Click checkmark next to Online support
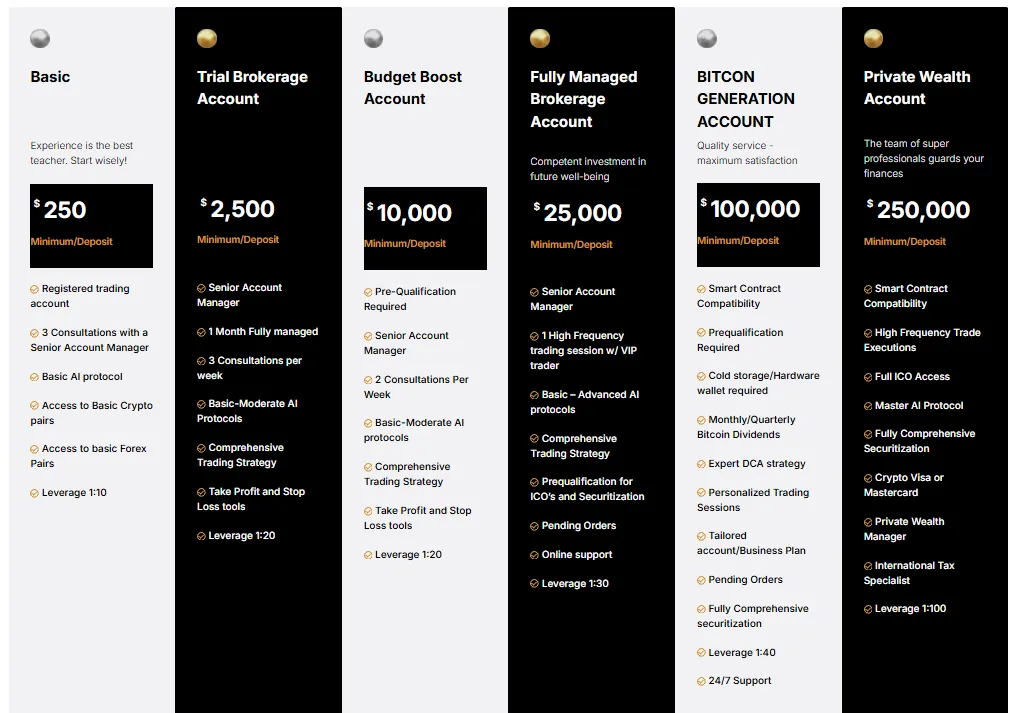This screenshot has height=713, width=1009. click(x=535, y=555)
